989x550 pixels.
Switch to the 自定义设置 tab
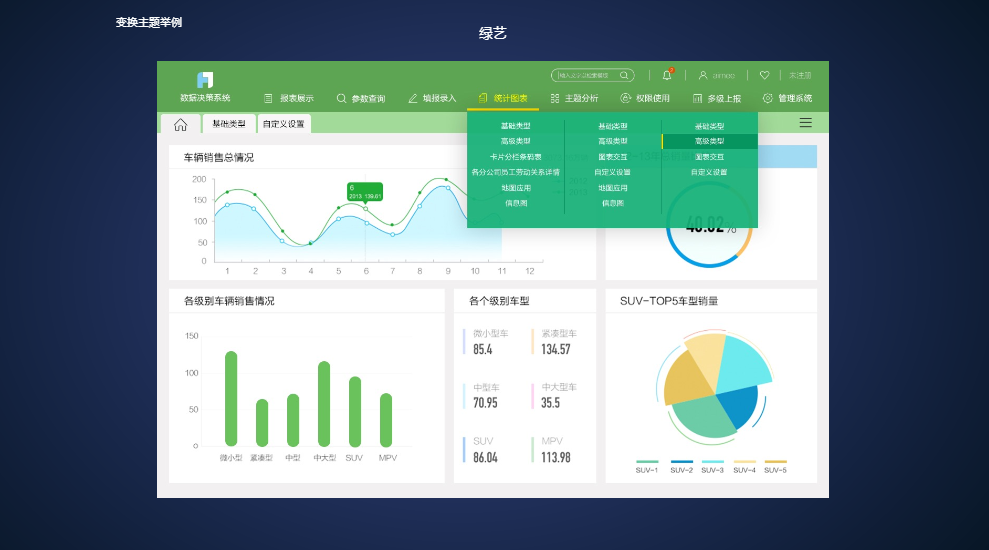point(283,124)
